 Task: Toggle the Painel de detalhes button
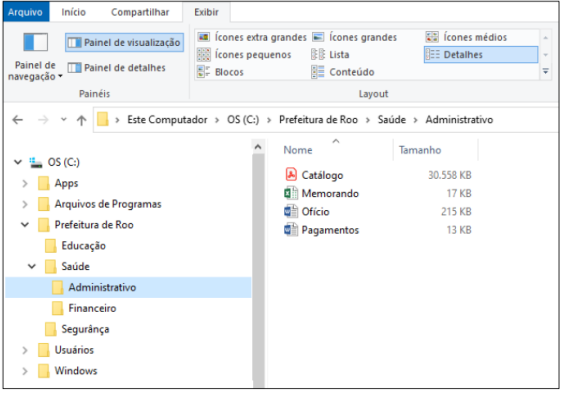point(117,67)
